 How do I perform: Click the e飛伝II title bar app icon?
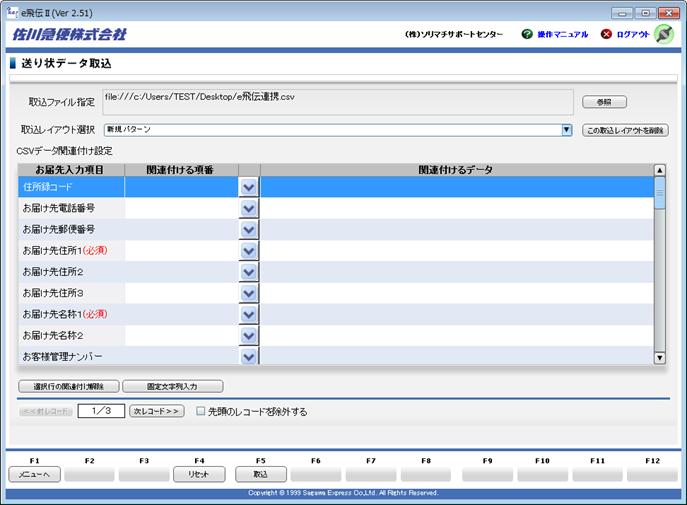pyautogui.click(x=12, y=12)
